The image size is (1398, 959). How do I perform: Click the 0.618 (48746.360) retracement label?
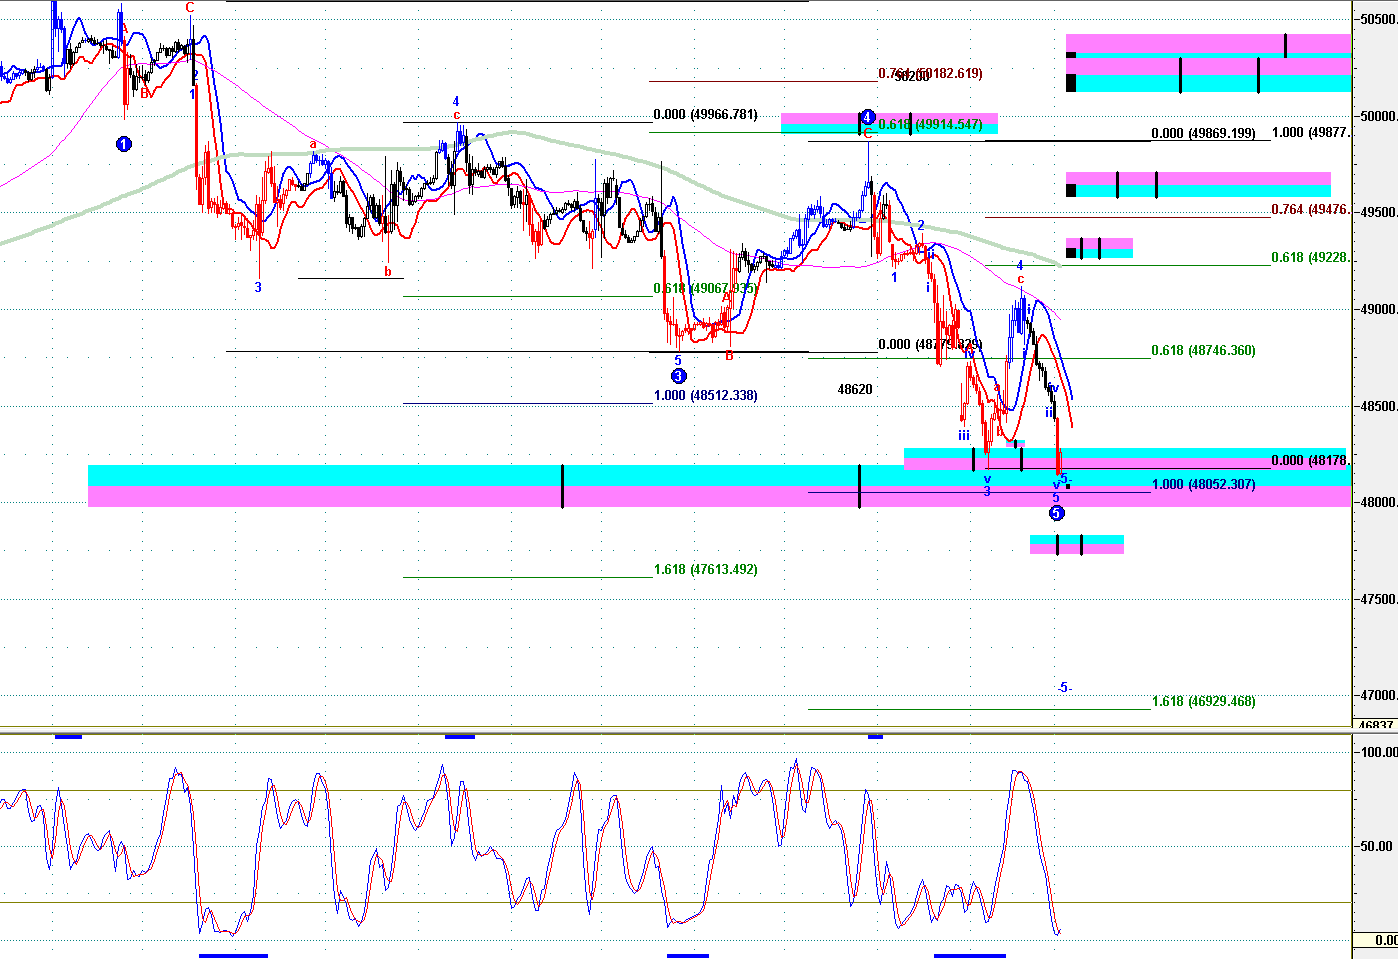(x=1203, y=351)
